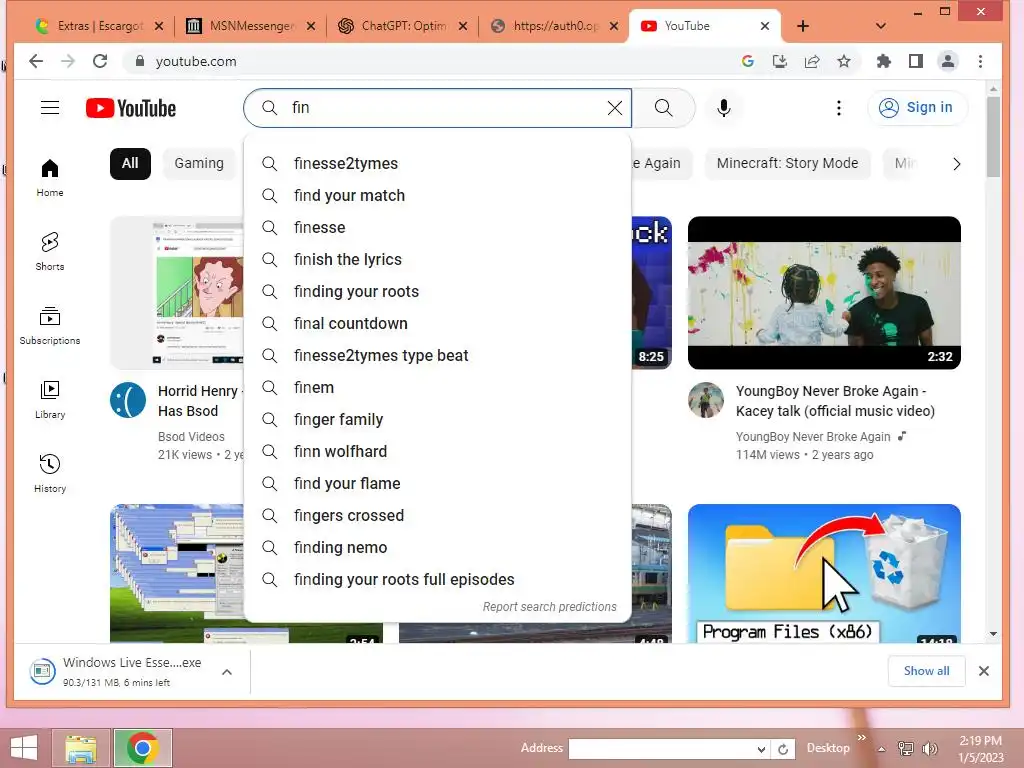Click the browser forward arrow
Screen dimensions: 1024x768
coord(68,61)
